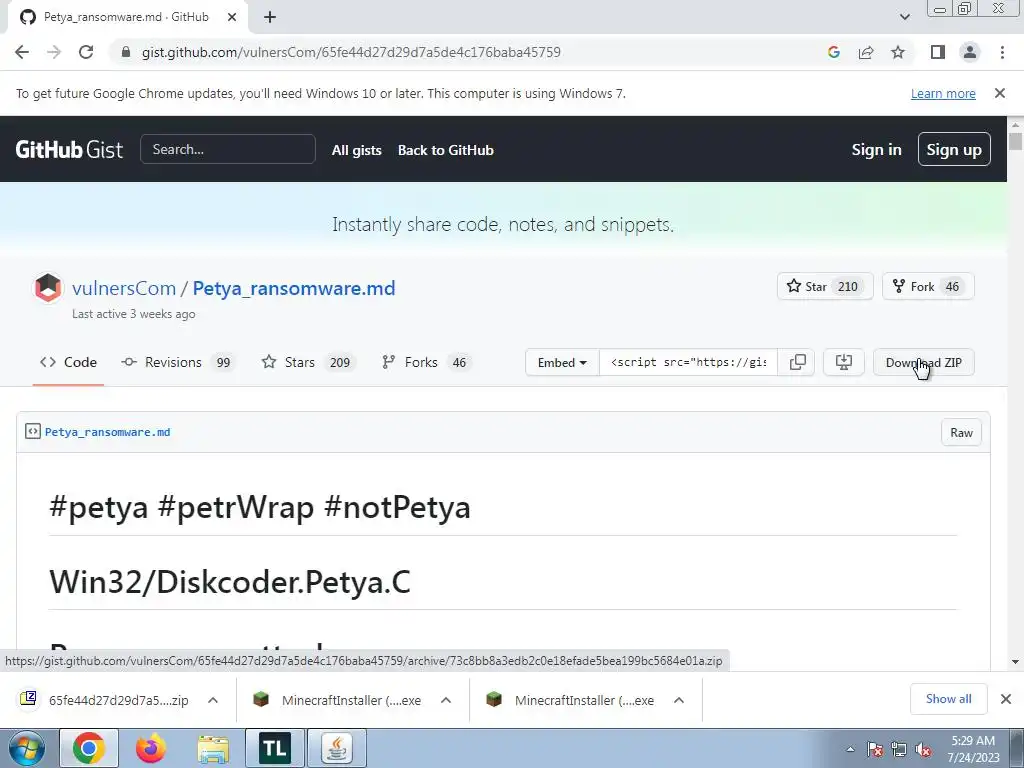This screenshot has height=768, width=1024.
Task: Show hidden system tray icons
Action: tap(850, 749)
